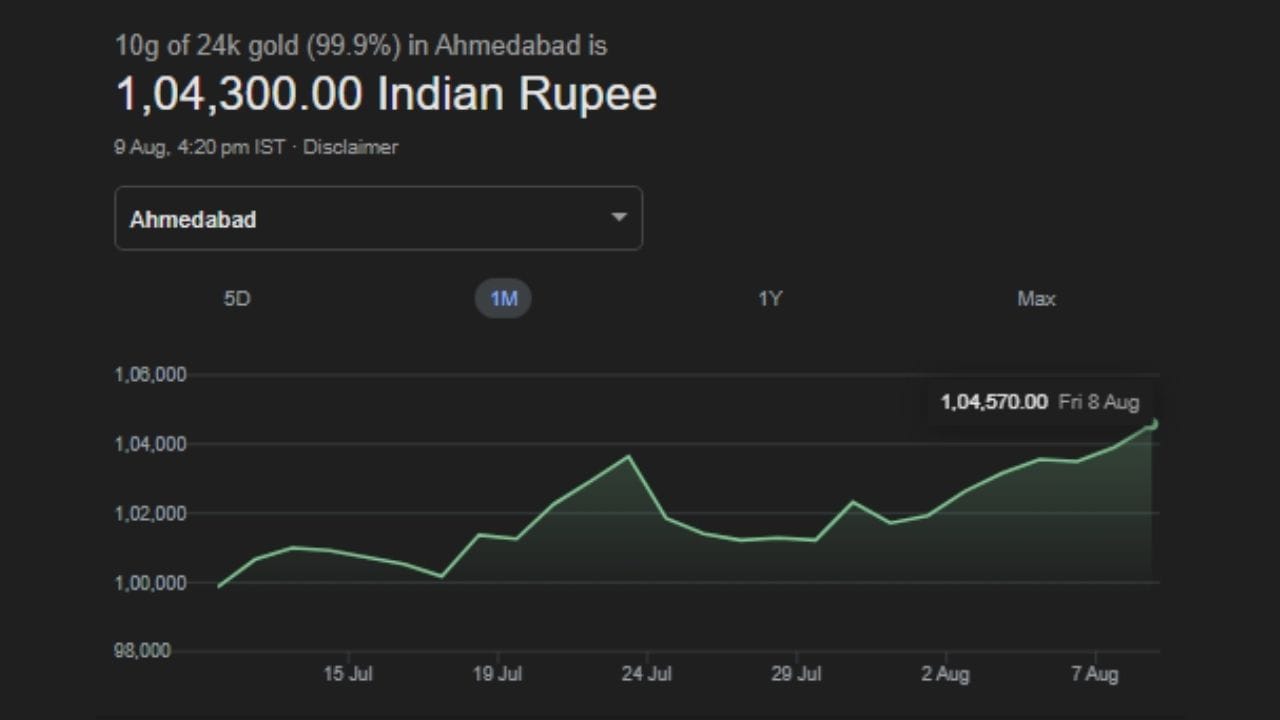Click the 9 Aug, 4:20 pm IST timestamp
Screen dimensions: 1280x720
pos(199,147)
